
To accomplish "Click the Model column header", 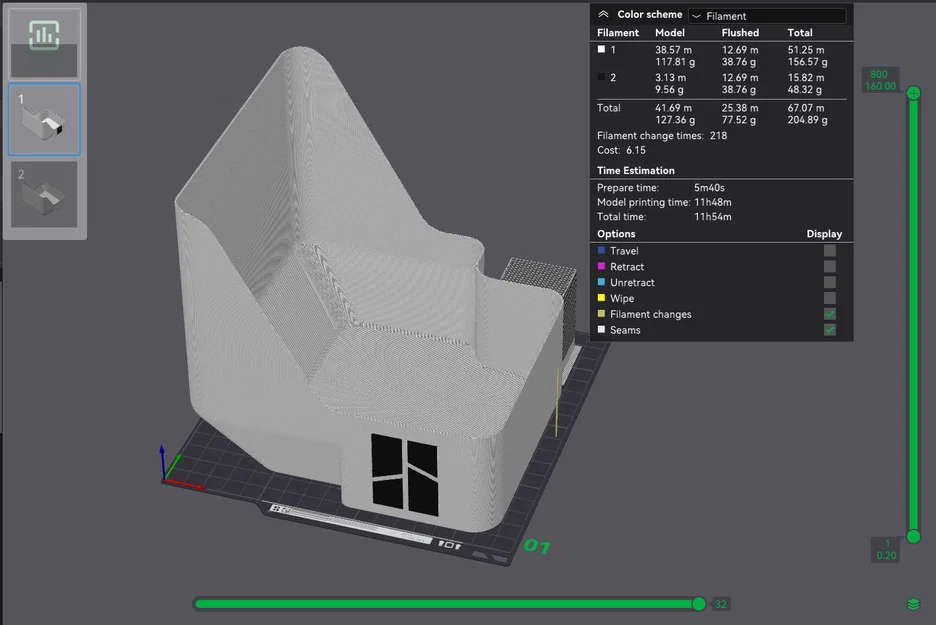I will point(670,33).
